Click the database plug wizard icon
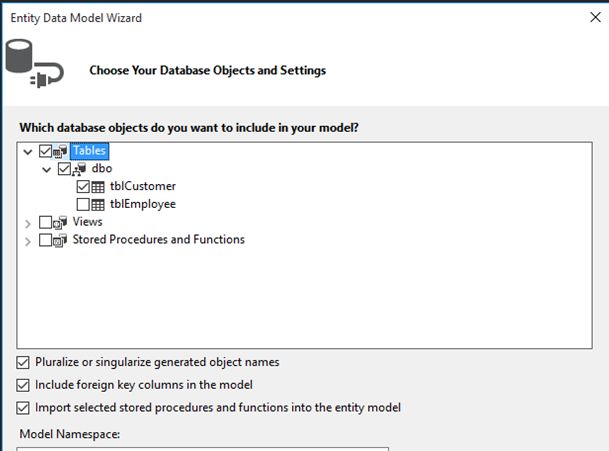The width and height of the screenshot is (609, 451). click(33, 62)
